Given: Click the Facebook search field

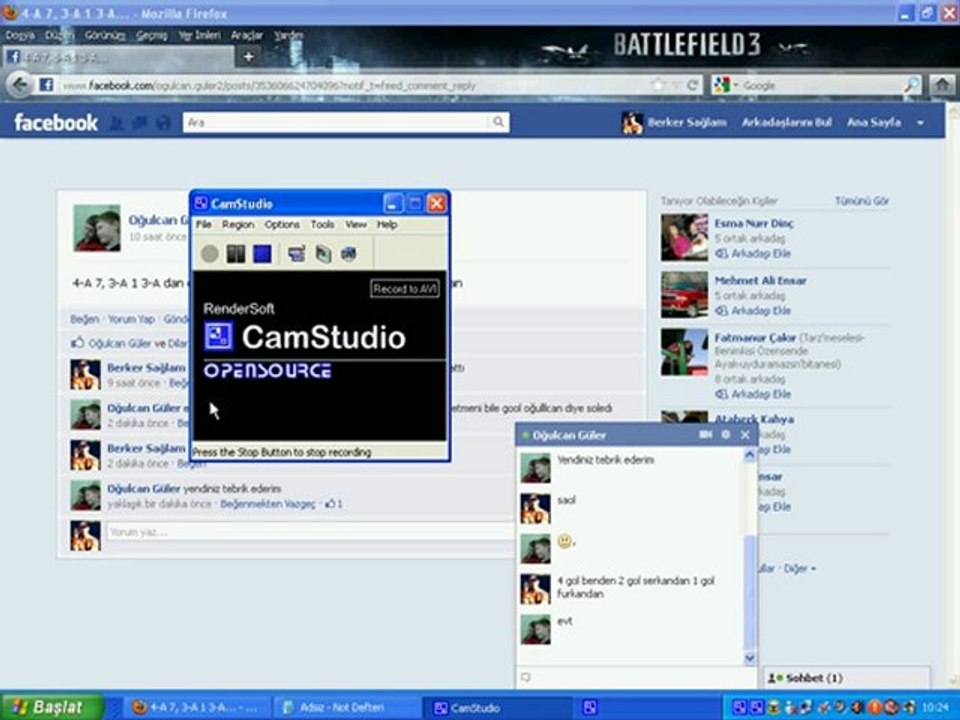Looking at the screenshot, I should coord(337,122).
